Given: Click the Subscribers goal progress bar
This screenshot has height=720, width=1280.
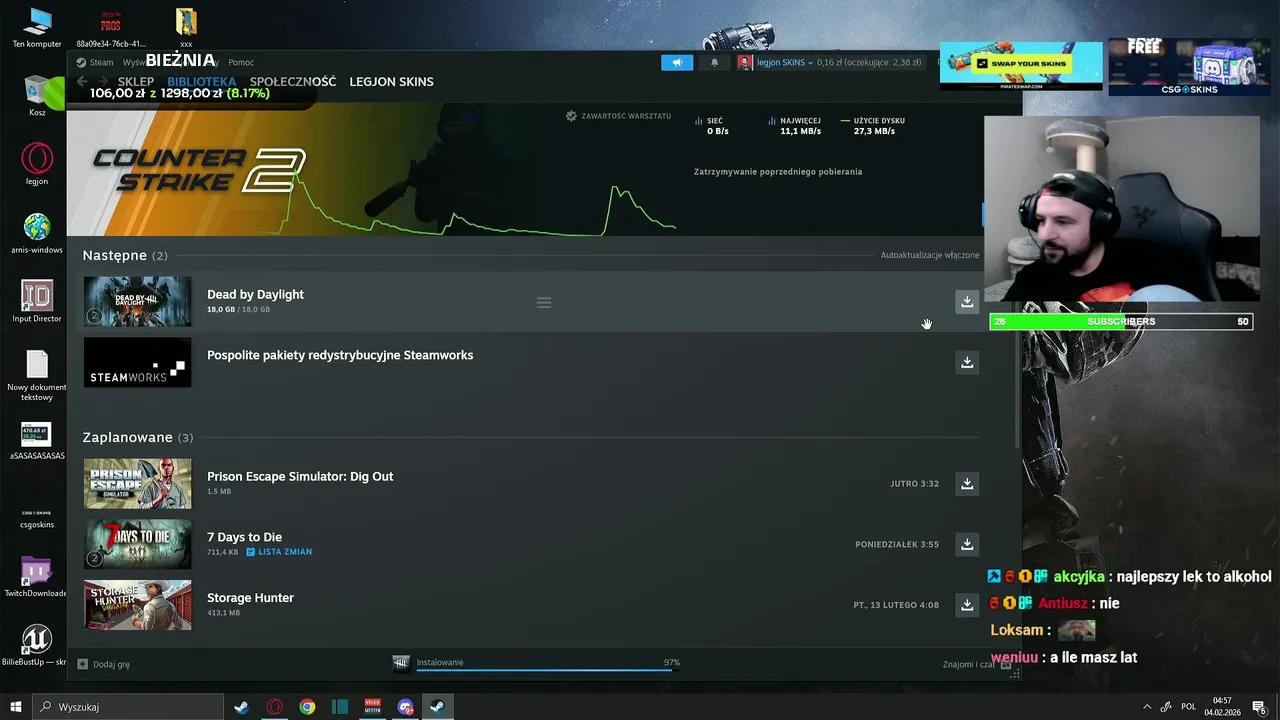Looking at the screenshot, I should pyautogui.click(x=1121, y=321).
